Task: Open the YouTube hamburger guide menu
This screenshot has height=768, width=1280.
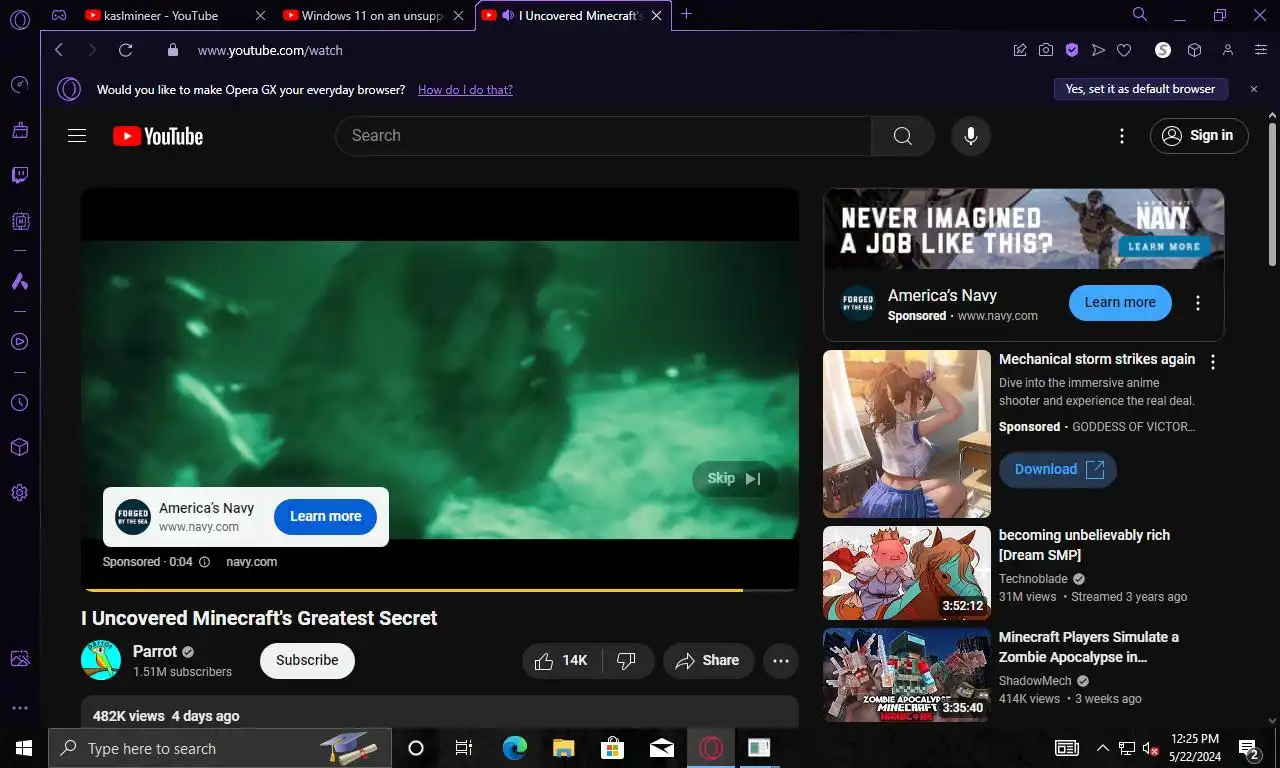Action: [x=77, y=136]
